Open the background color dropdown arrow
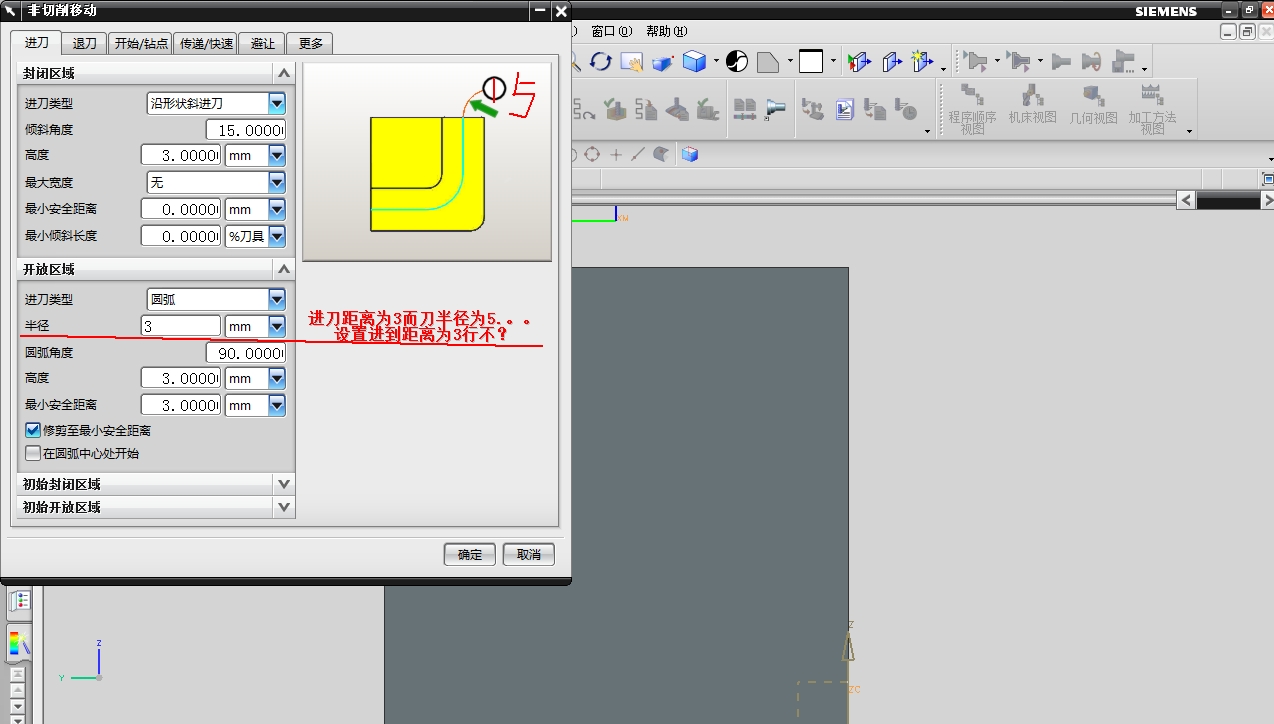Viewport: 1274px width, 724px height. (x=833, y=62)
